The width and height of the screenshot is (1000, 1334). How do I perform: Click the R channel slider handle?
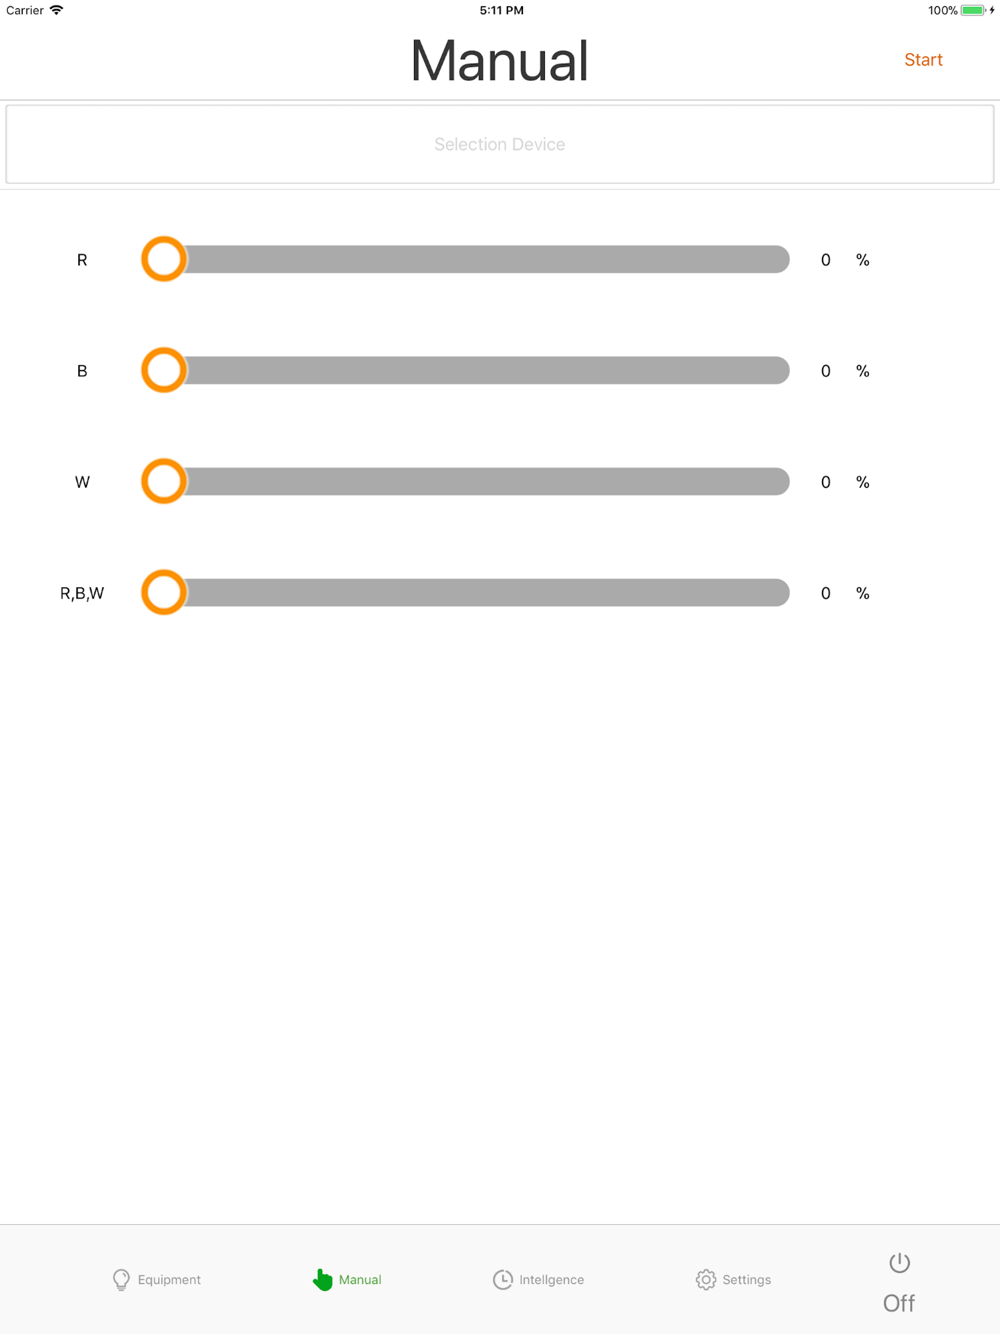164,259
